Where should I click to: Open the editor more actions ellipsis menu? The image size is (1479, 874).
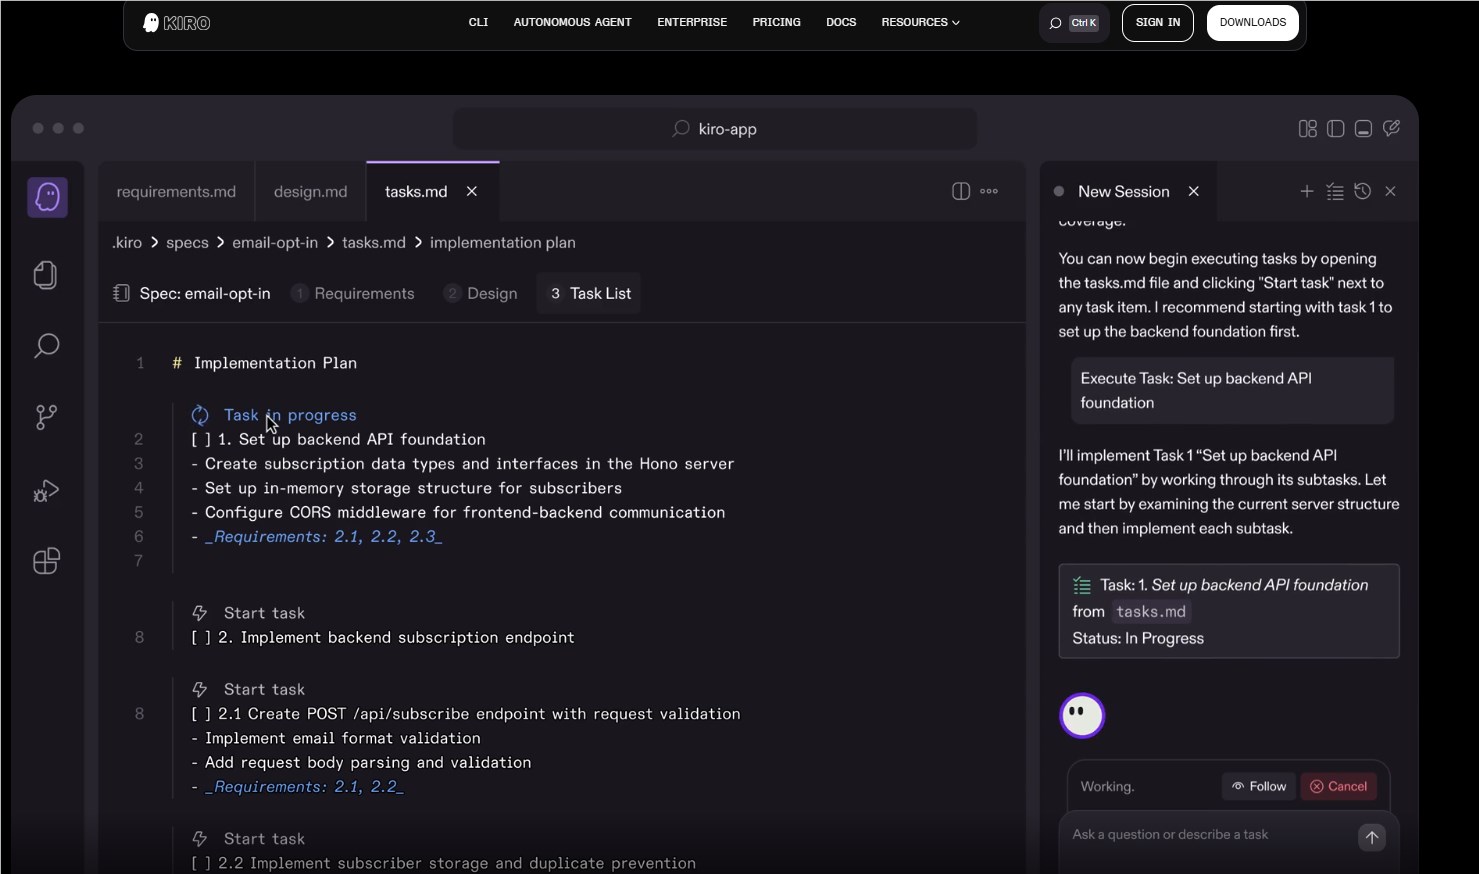[989, 191]
